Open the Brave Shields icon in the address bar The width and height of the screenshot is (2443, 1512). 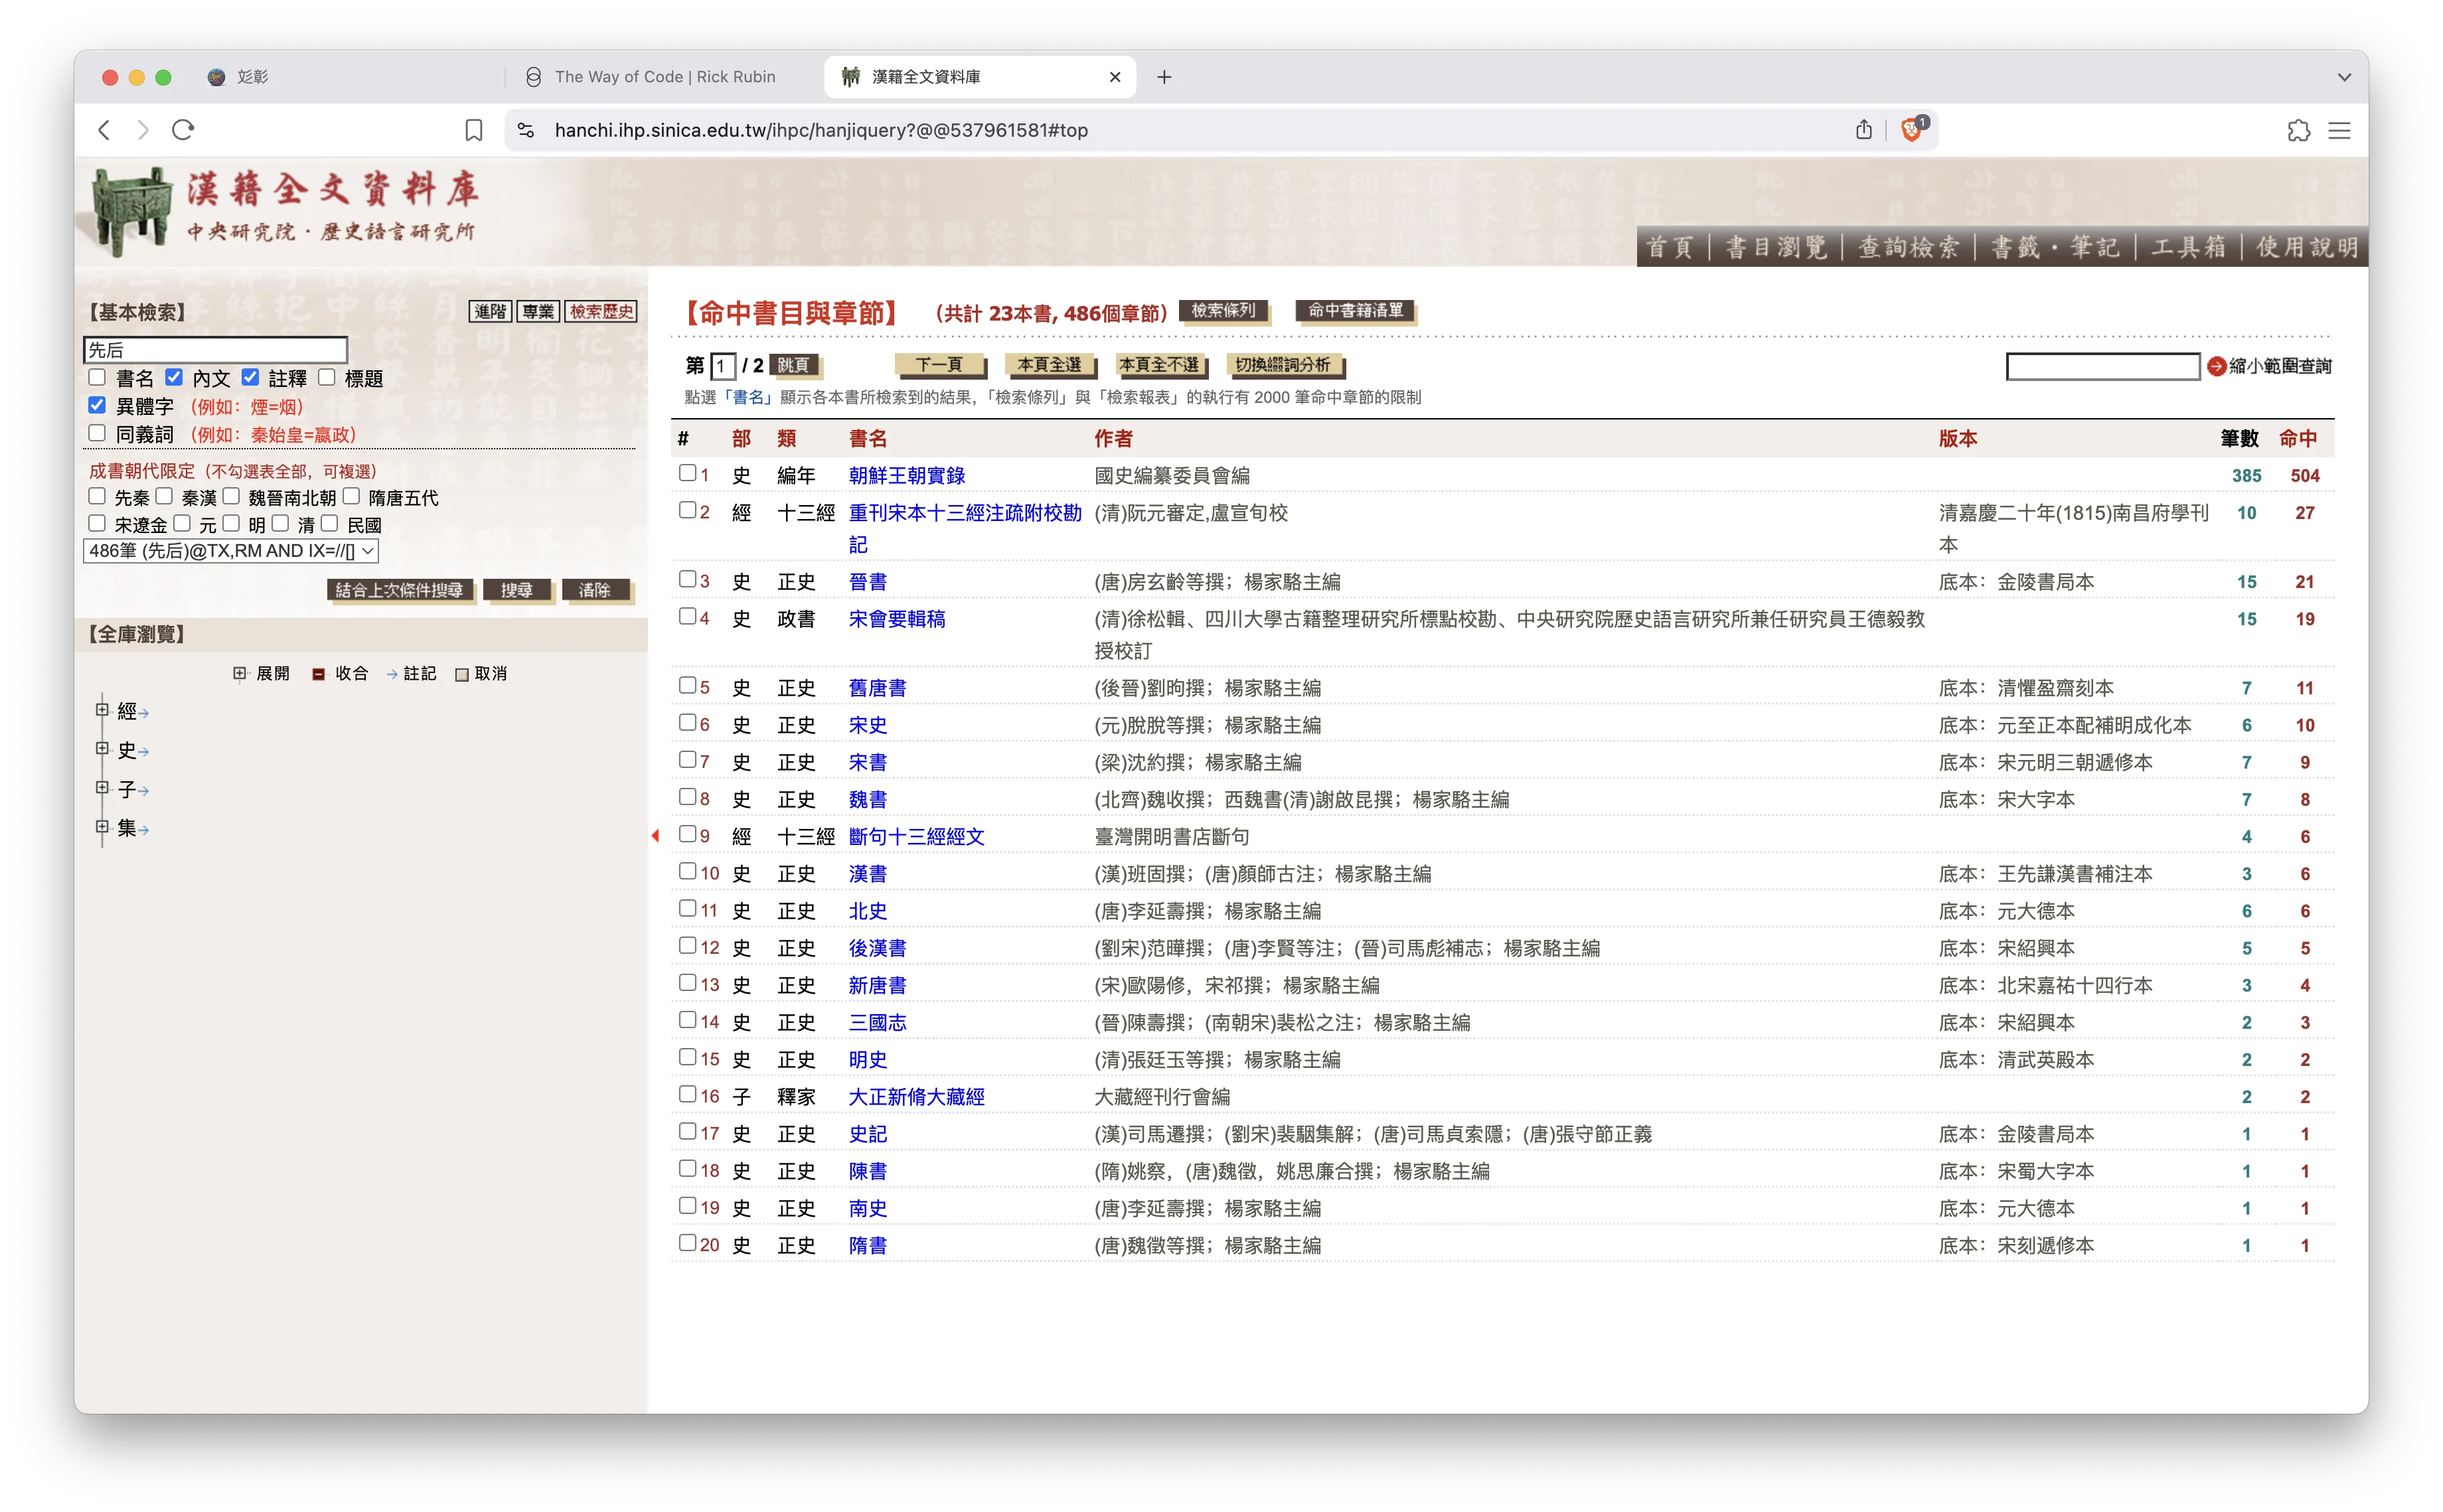(x=1911, y=130)
